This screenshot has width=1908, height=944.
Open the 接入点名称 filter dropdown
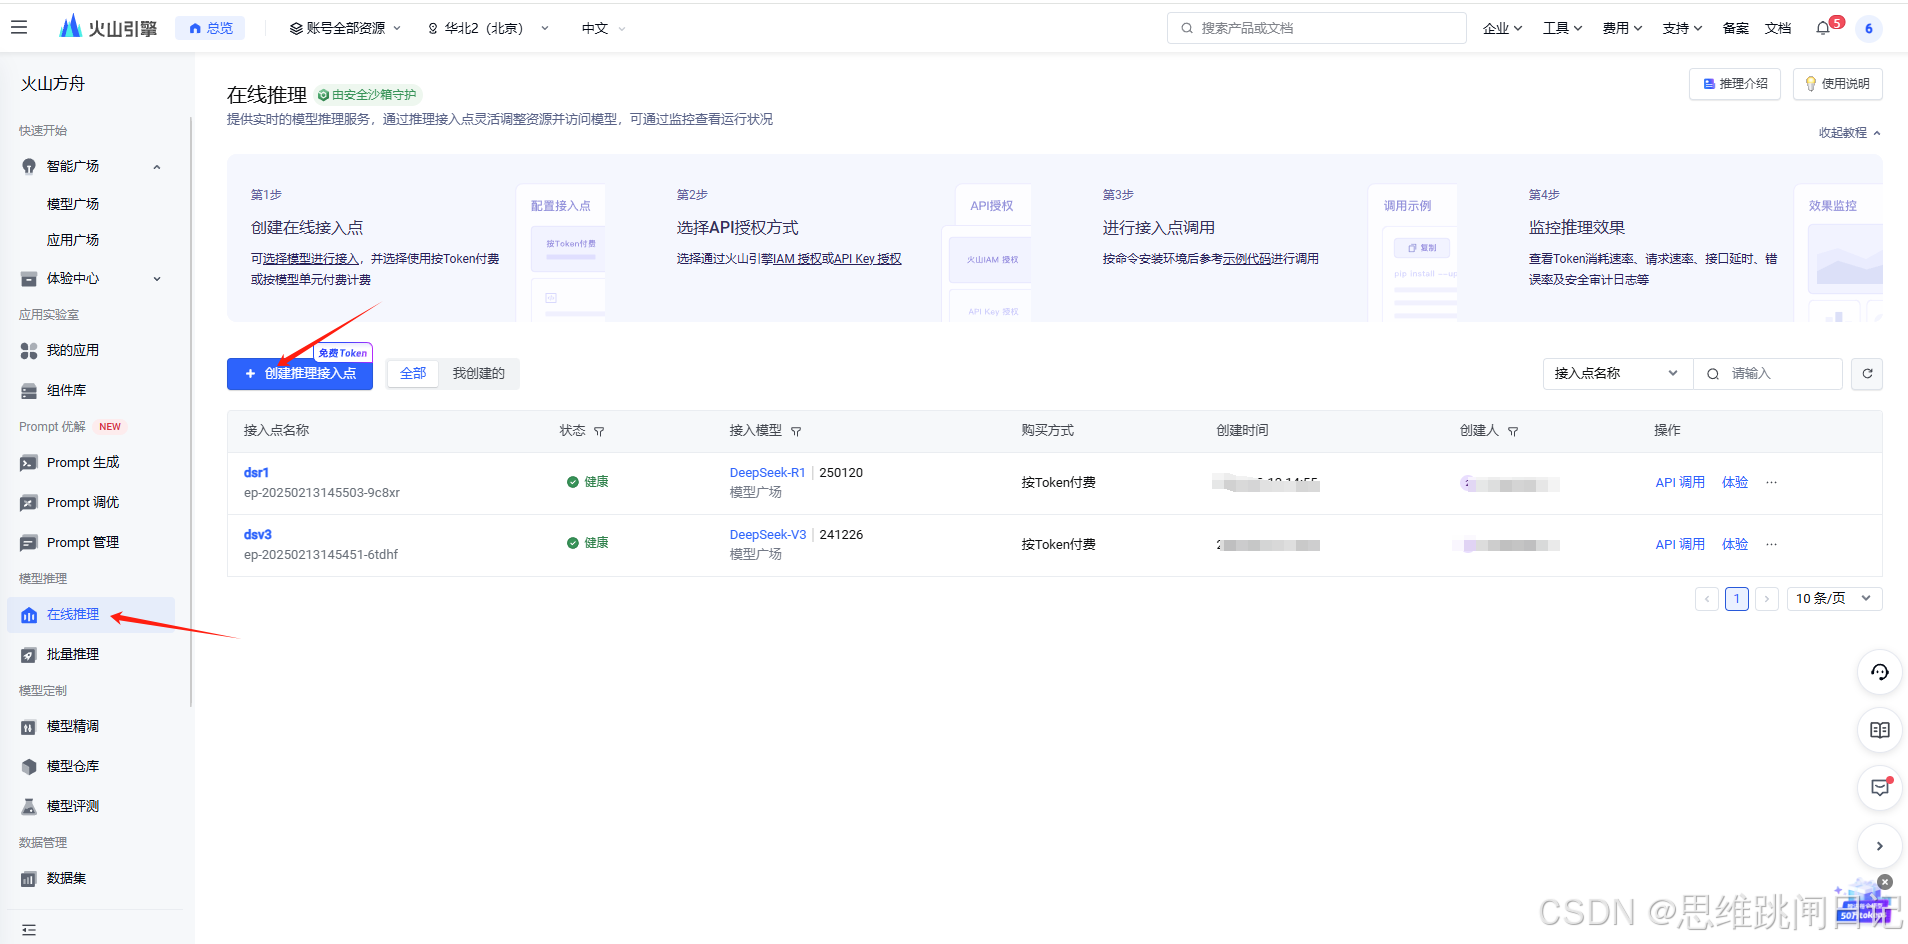click(1617, 374)
